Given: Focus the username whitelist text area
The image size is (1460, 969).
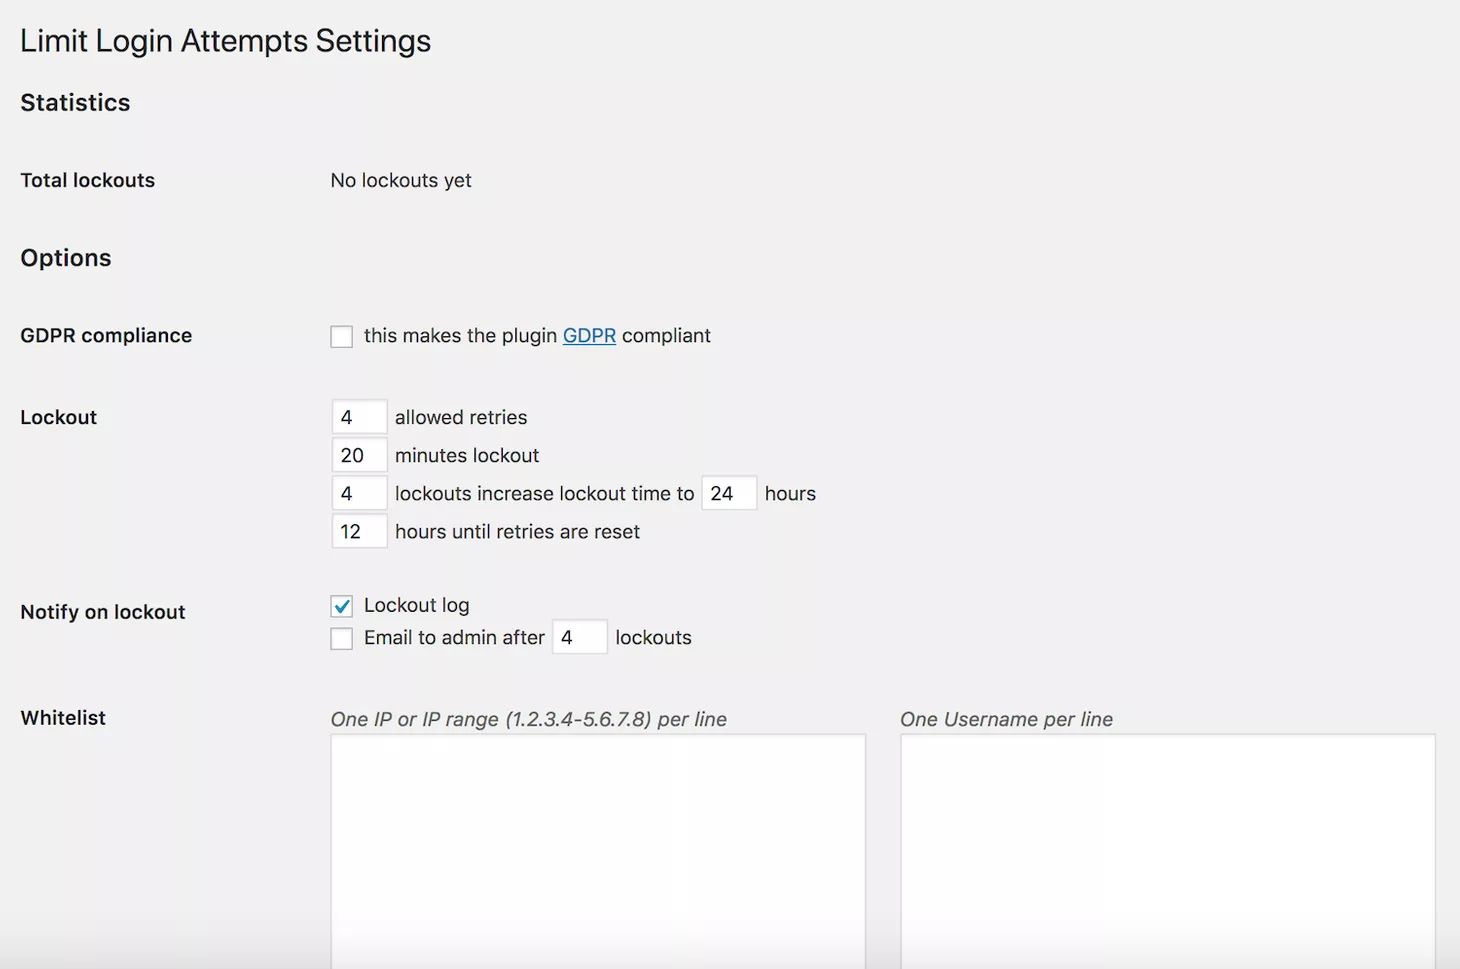Looking at the screenshot, I should click(1167, 850).
